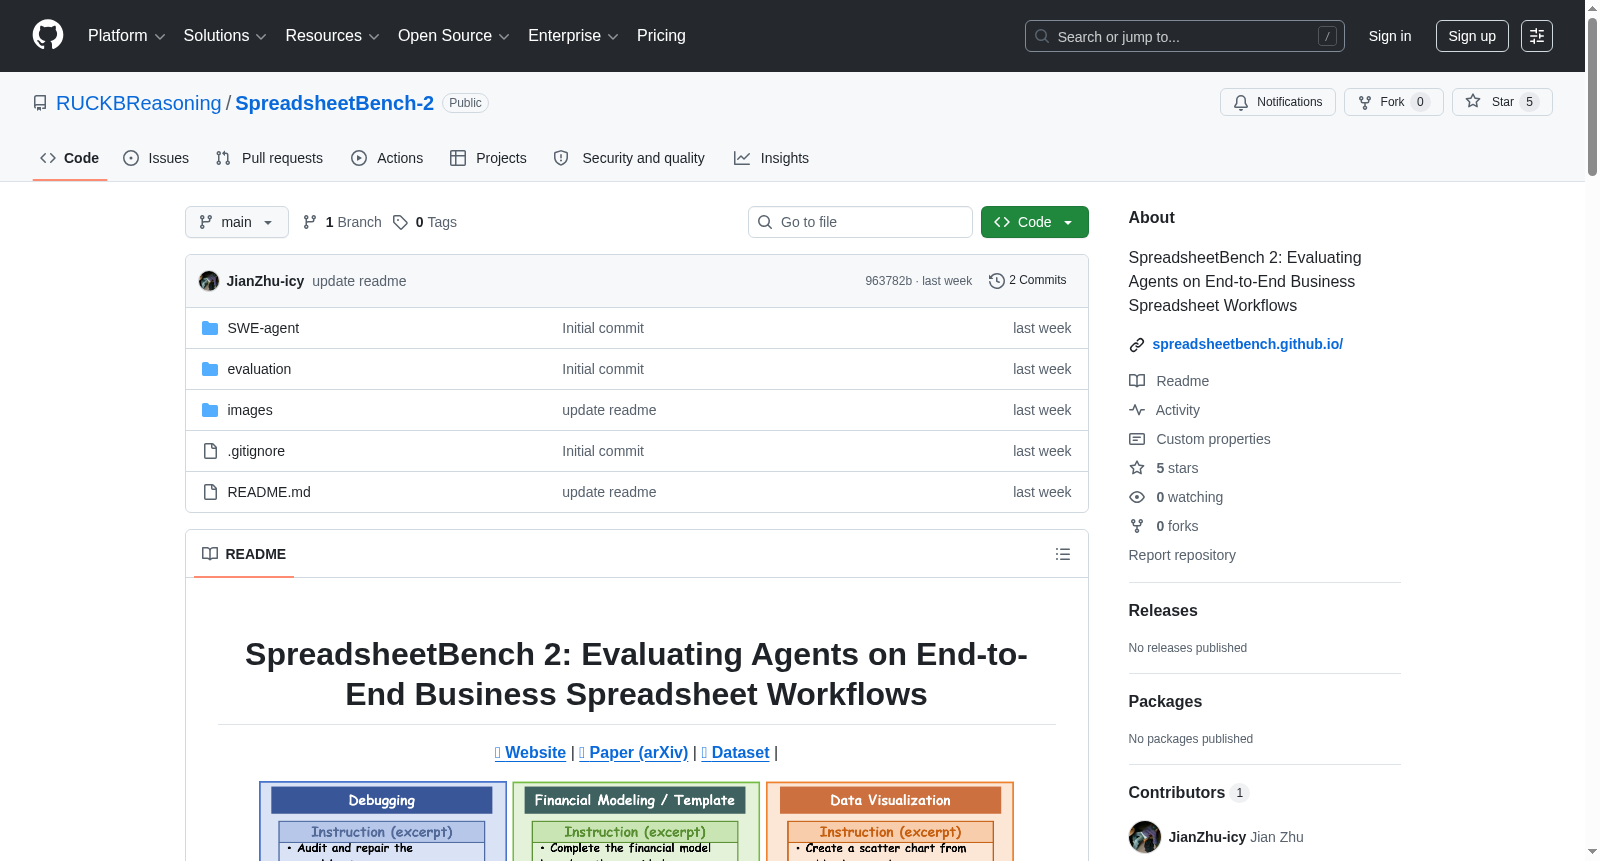Viewport: 1600px width, 861px height.
Task: Switch to the Issues tab
Action: pyautogui.click(x=156, y=158)
